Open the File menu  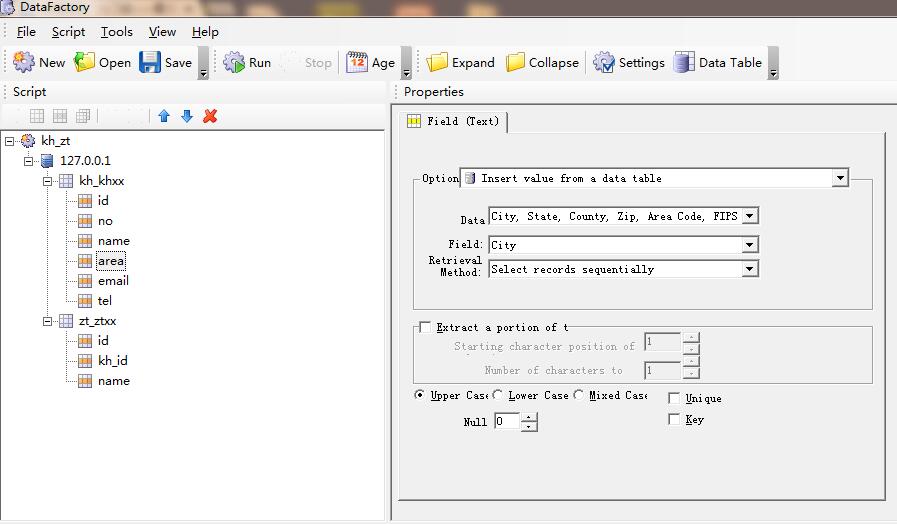point(26,32)
